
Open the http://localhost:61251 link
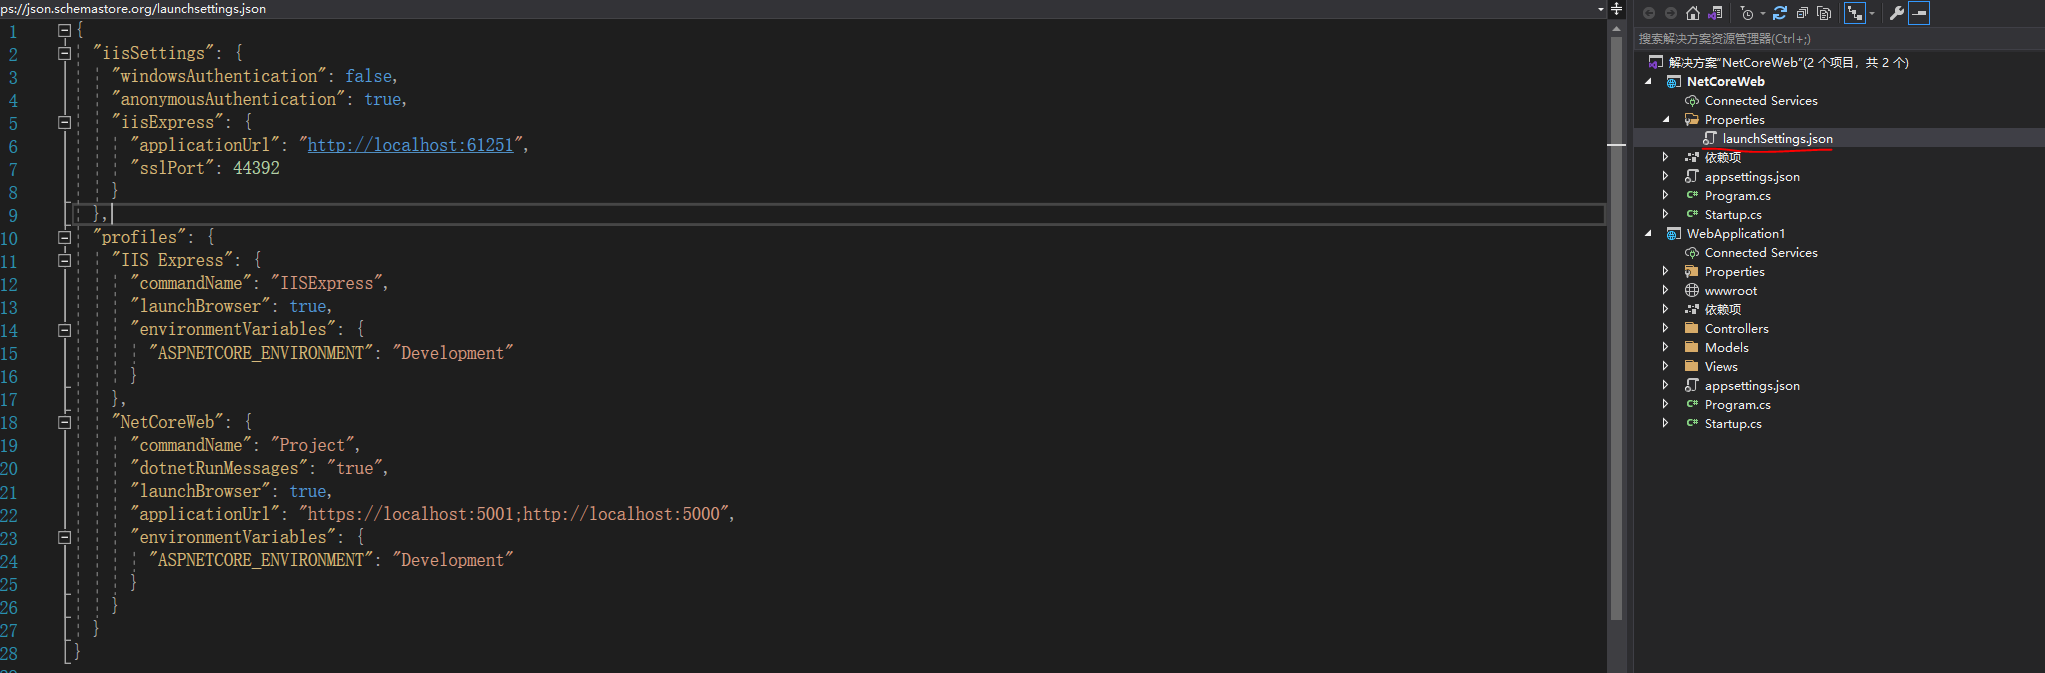410,145
